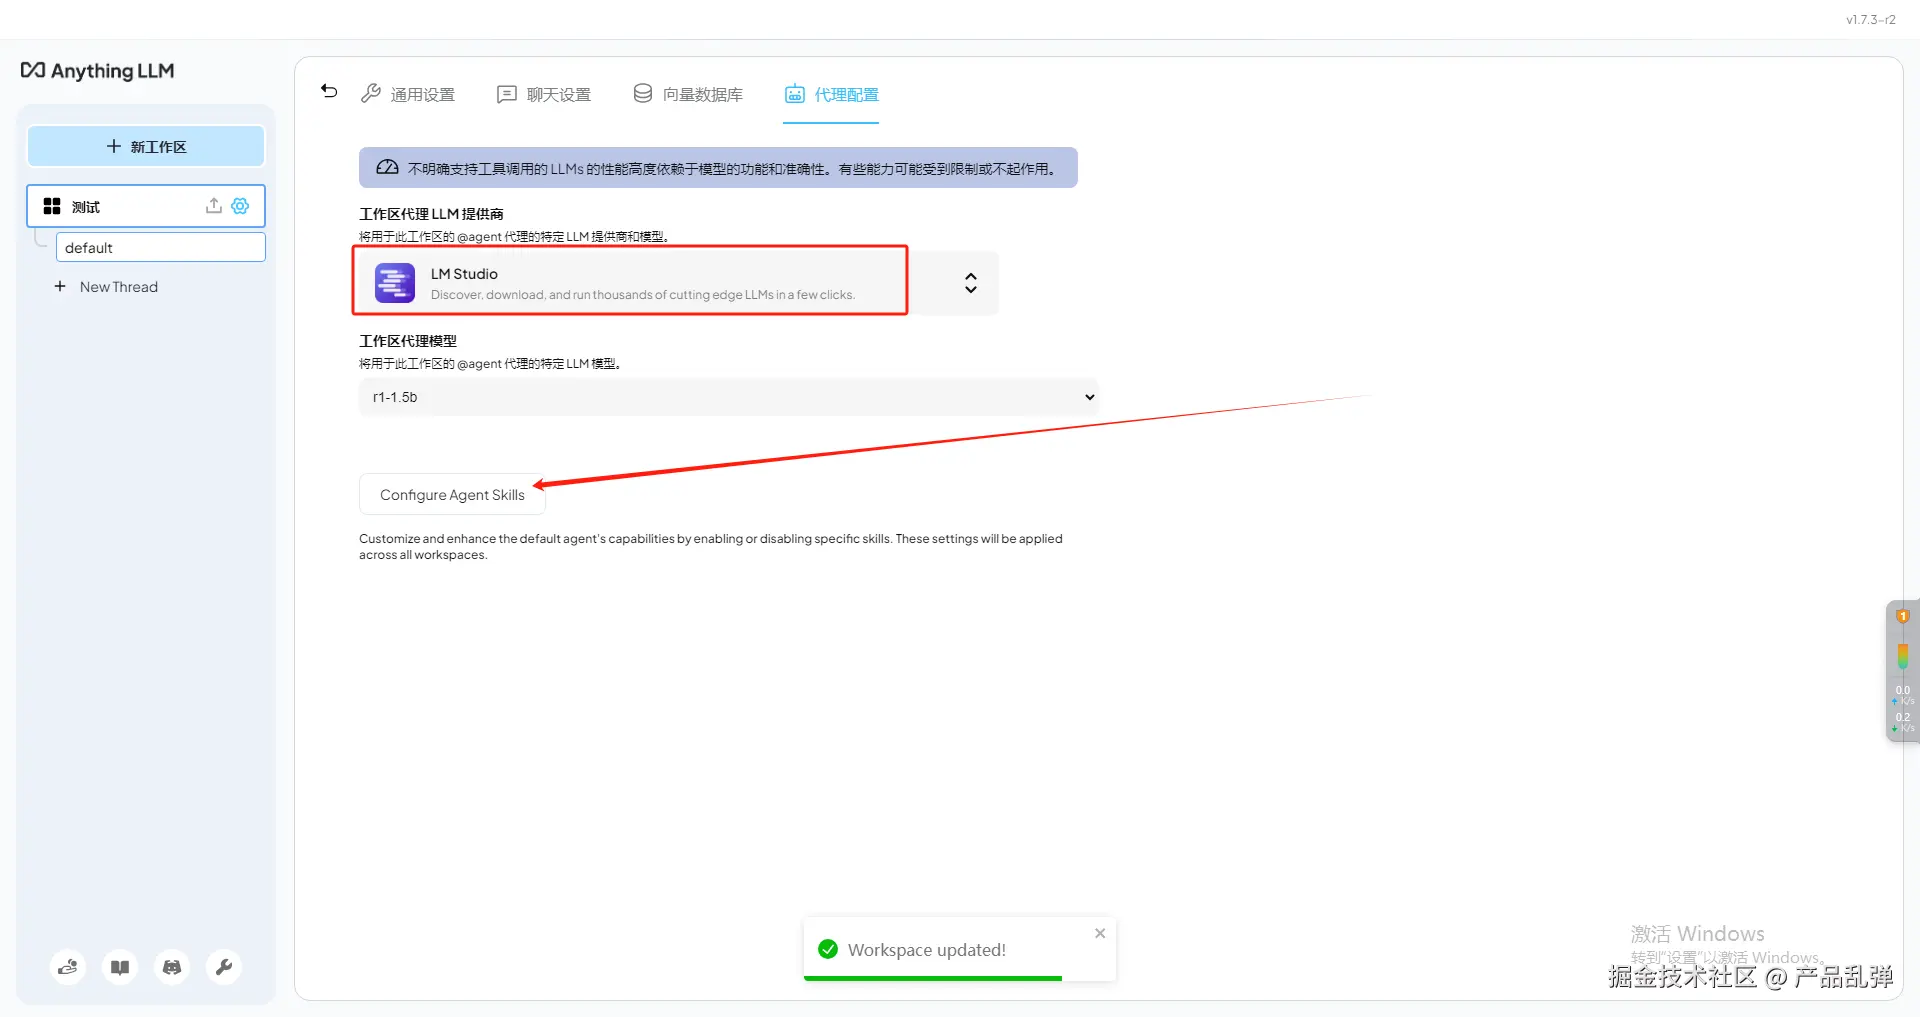The width and height of the screenshot is (1920, 1017).
Task: Click the 工作区代理模型 heading
Action: (x=408, y=341)
